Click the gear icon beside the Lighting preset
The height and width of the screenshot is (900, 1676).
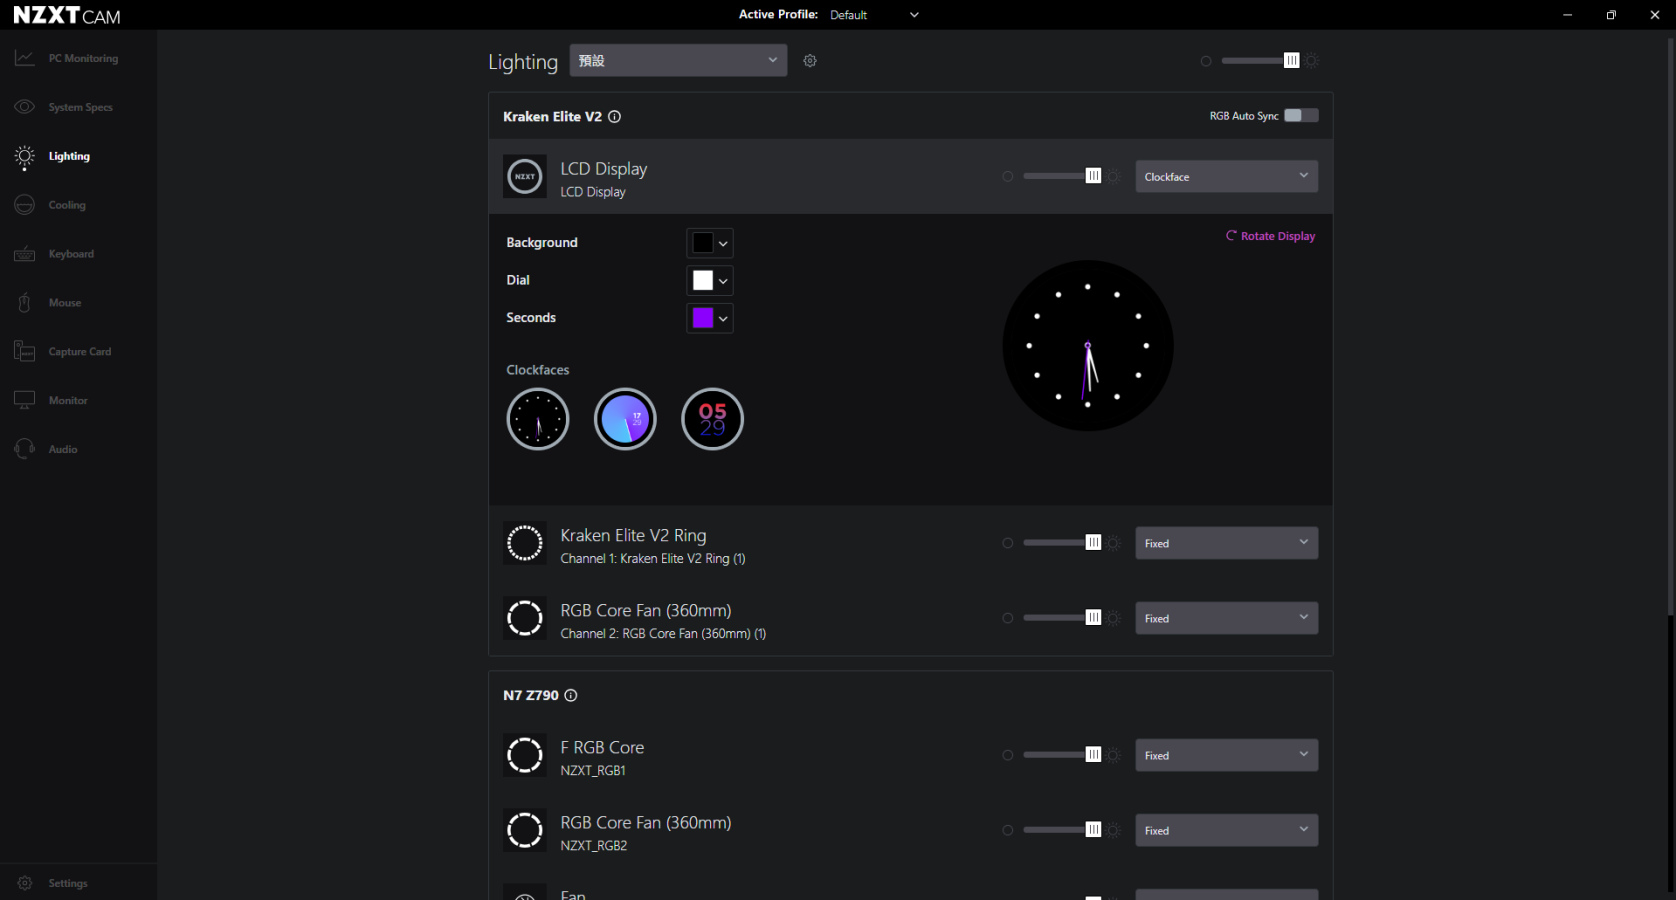point(810,61)
